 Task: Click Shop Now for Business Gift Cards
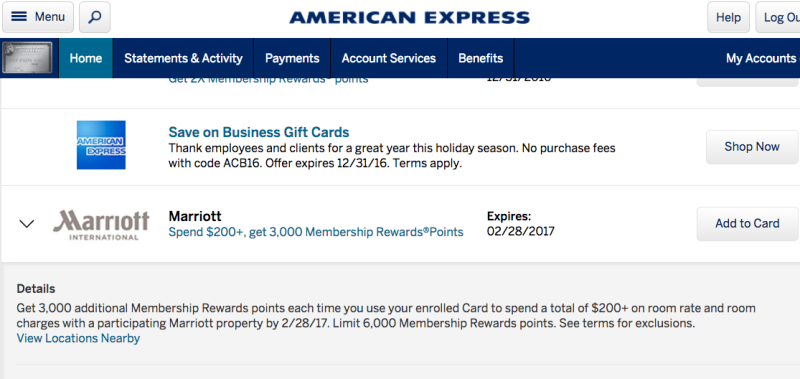[x=752, y=147]
